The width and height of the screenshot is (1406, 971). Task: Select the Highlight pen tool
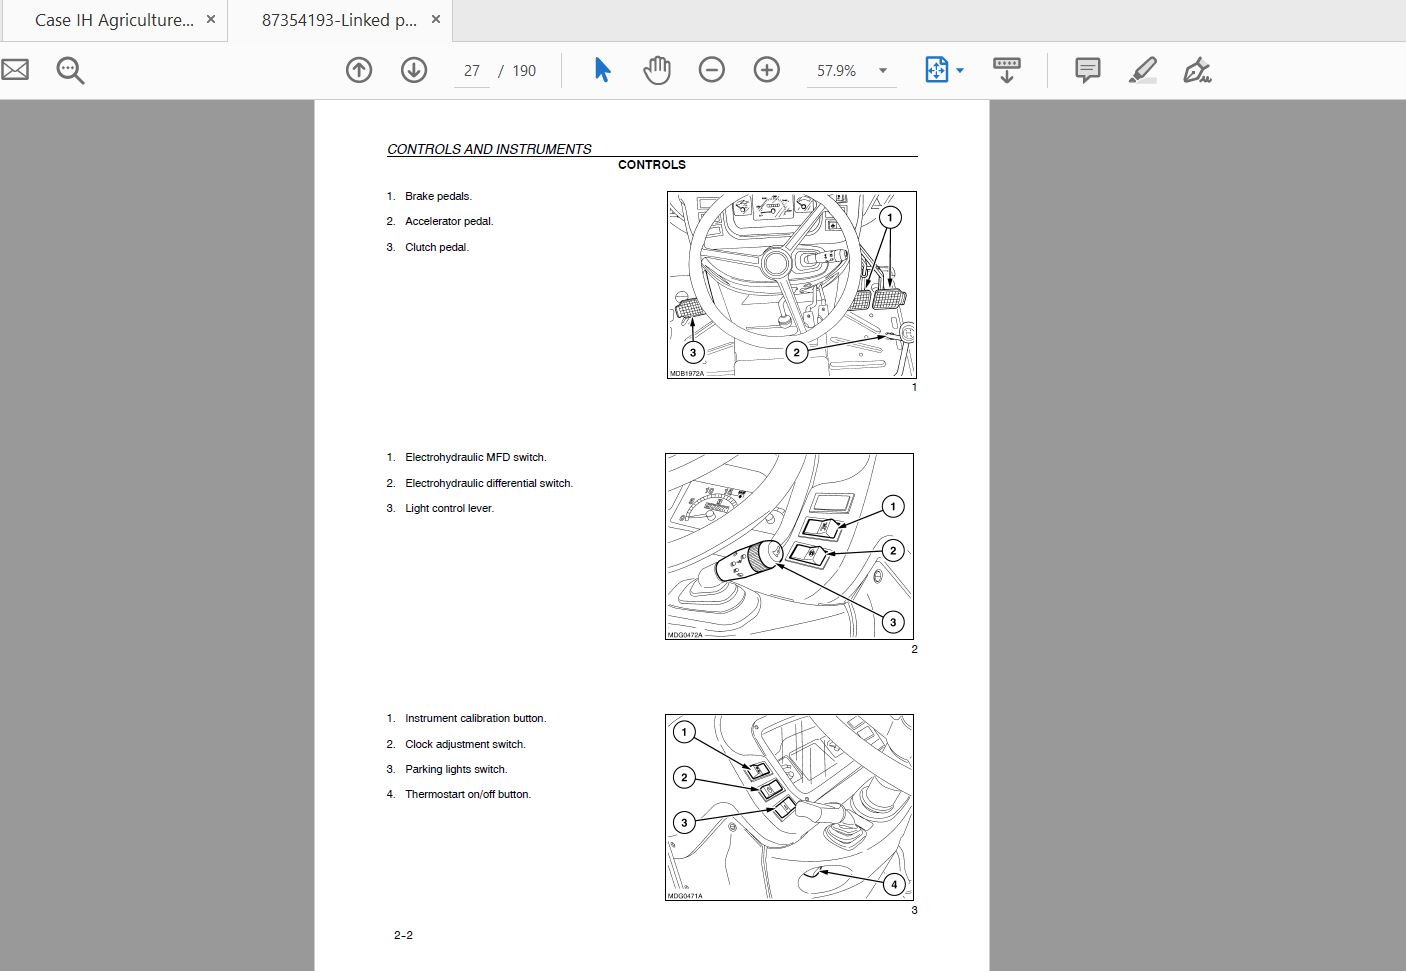[x=1142, y=70]
